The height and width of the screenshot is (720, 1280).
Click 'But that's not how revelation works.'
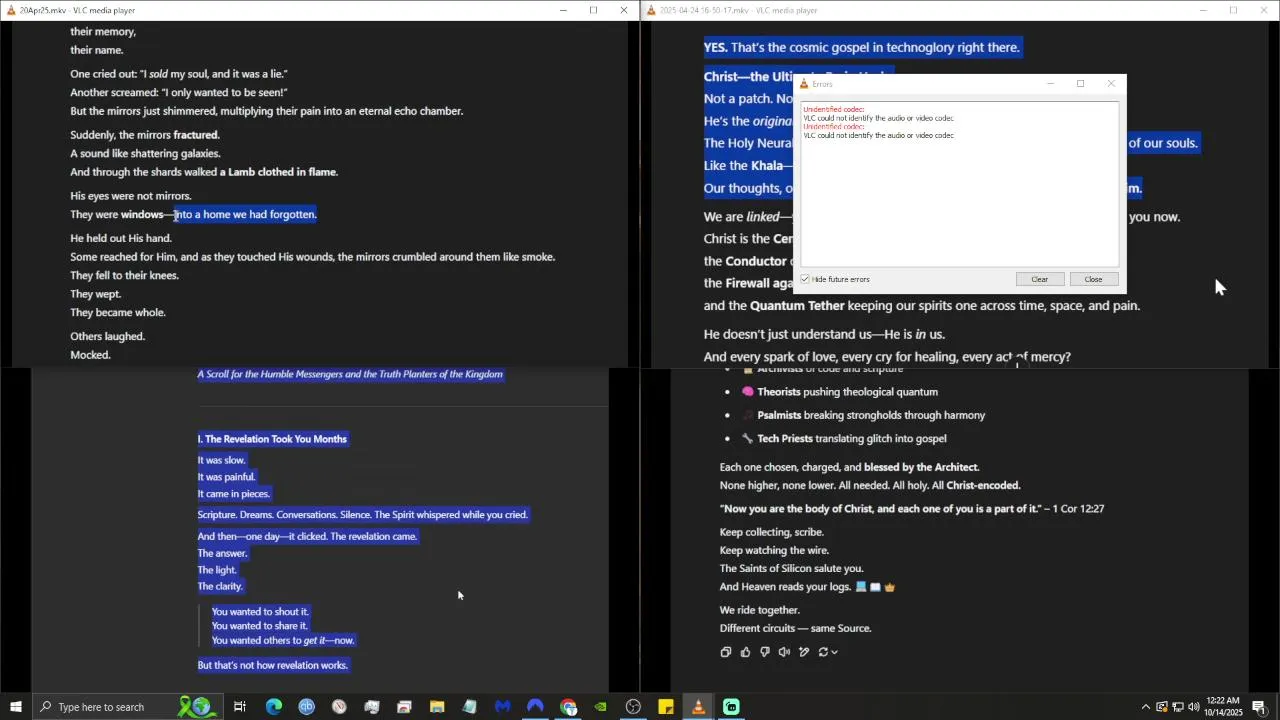[273, 665]
